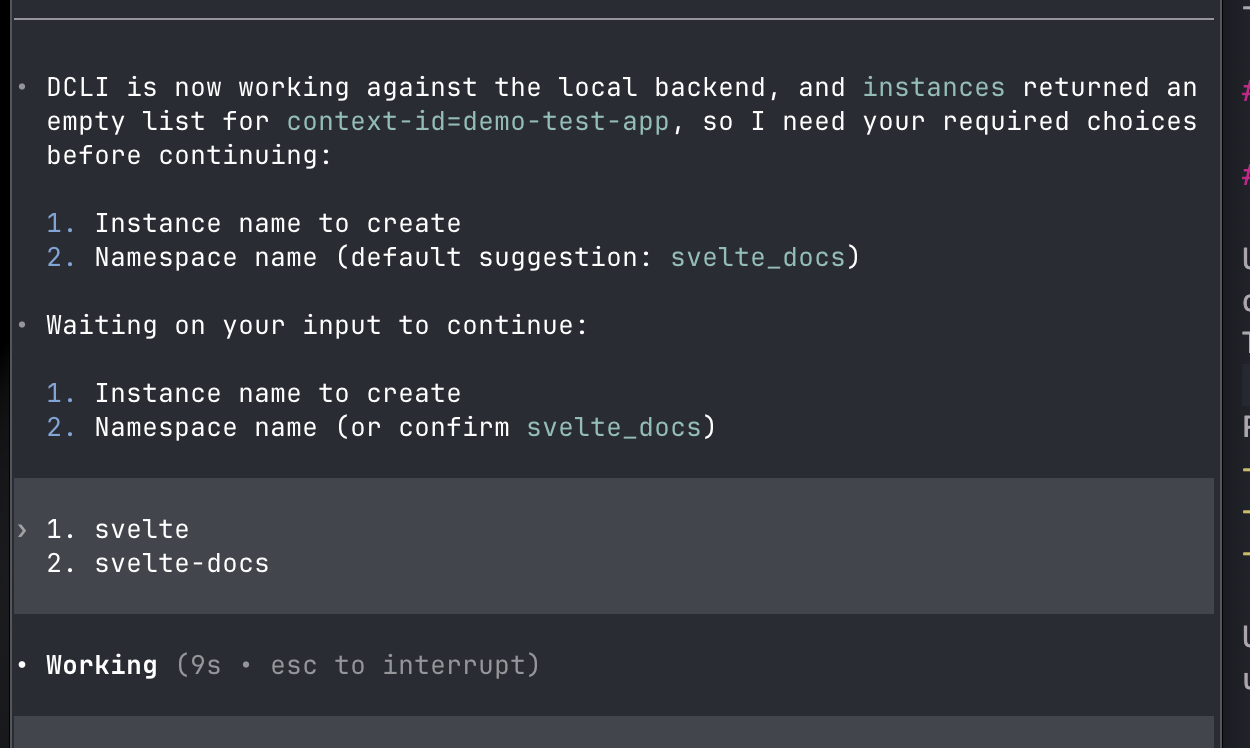Select the svelte entry in input box
Screen dimensions: 1250x748
tap(141, 529)
